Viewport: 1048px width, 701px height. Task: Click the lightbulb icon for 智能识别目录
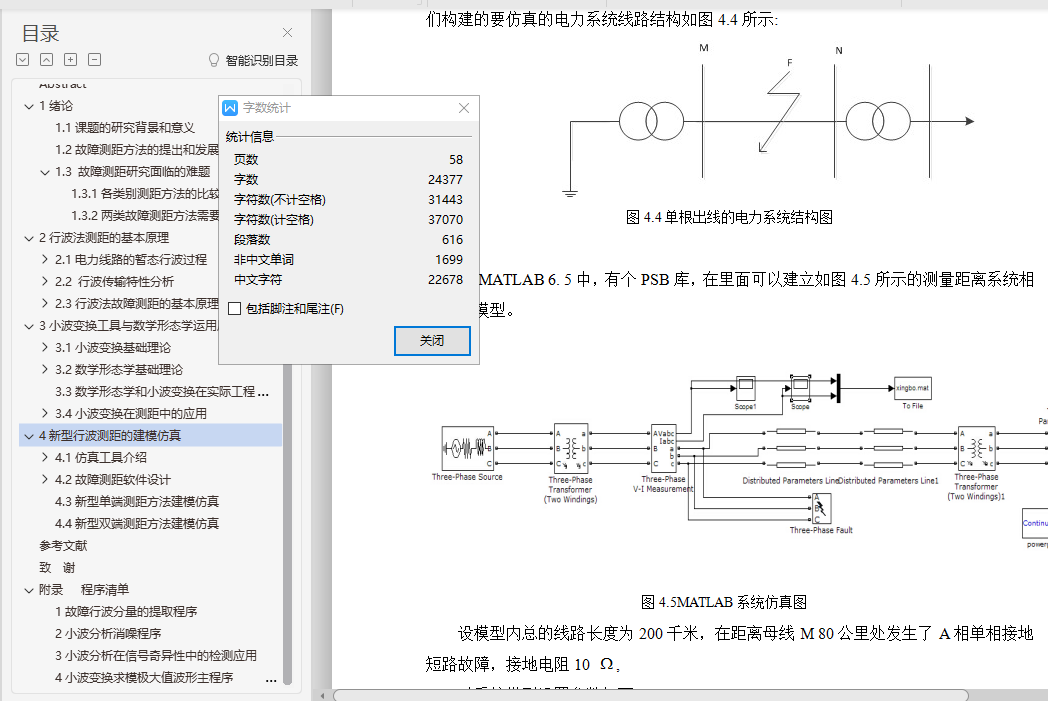[x=214, y=60]
